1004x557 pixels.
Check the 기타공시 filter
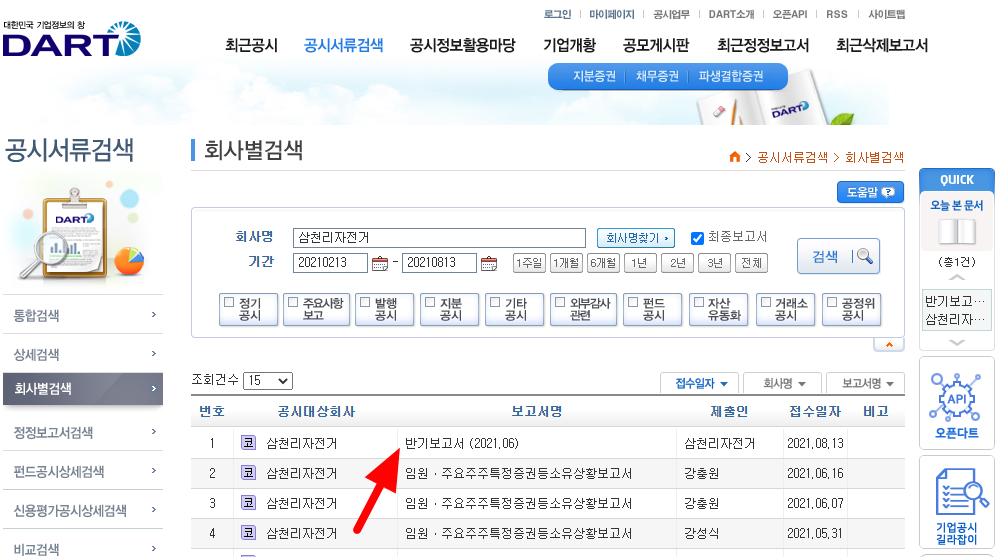tap(495, 302)
